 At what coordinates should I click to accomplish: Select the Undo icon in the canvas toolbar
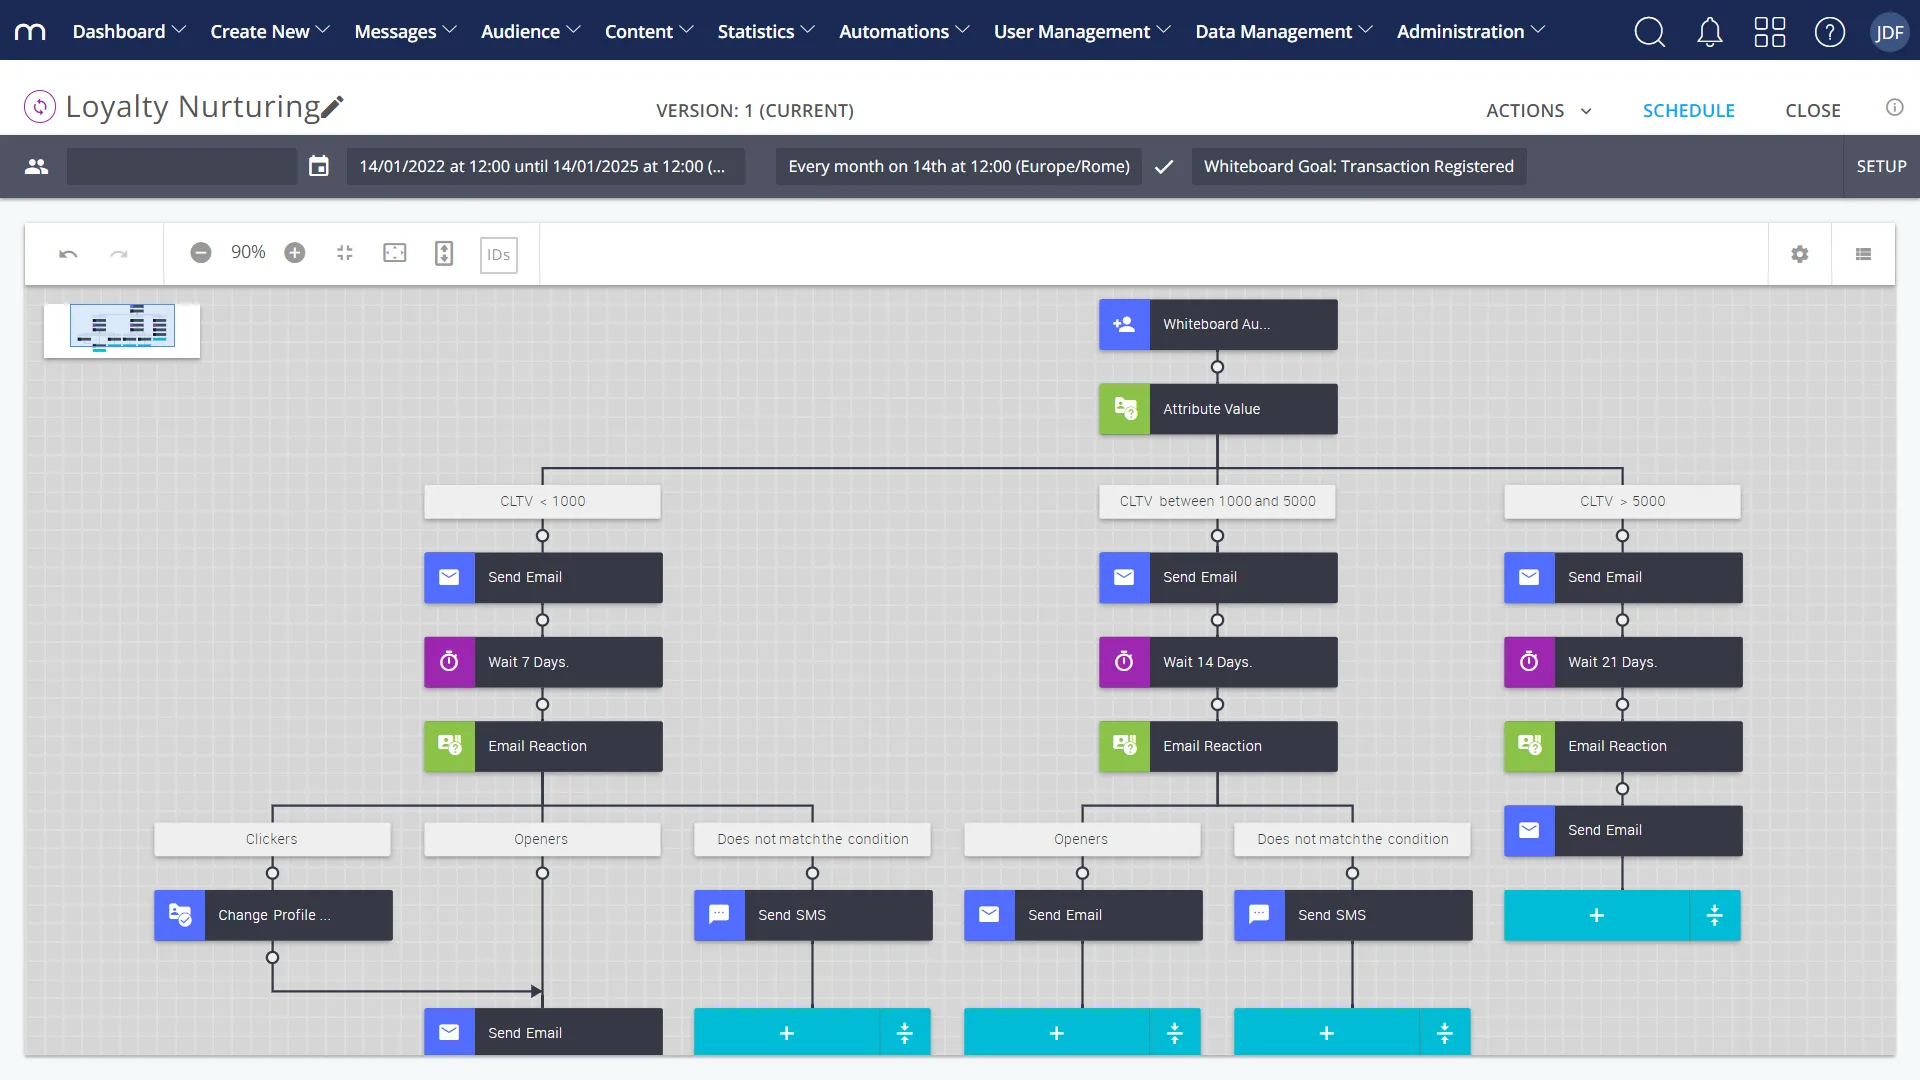point(68,254)
